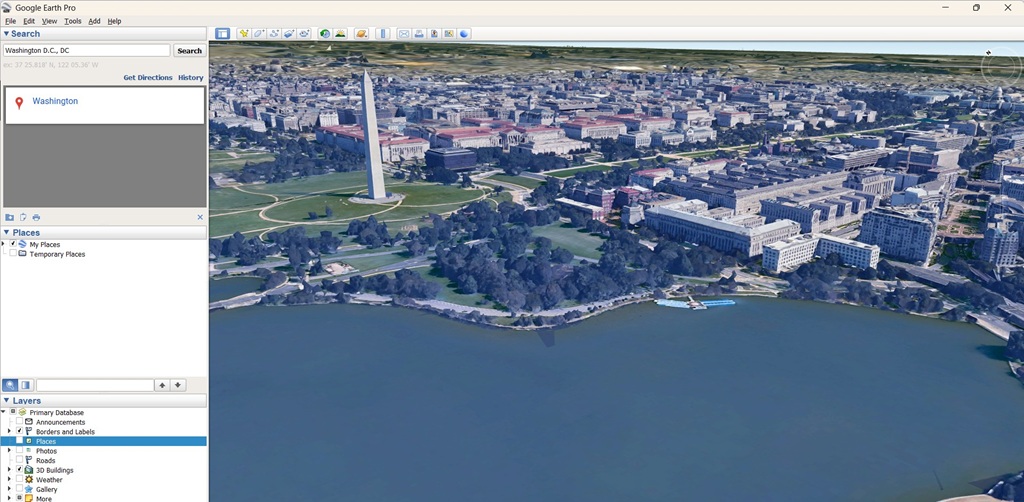Hide the sidebar with the toolbar button
The width and height of the screenshot is (1024, 502).
(x=222, y=33)
